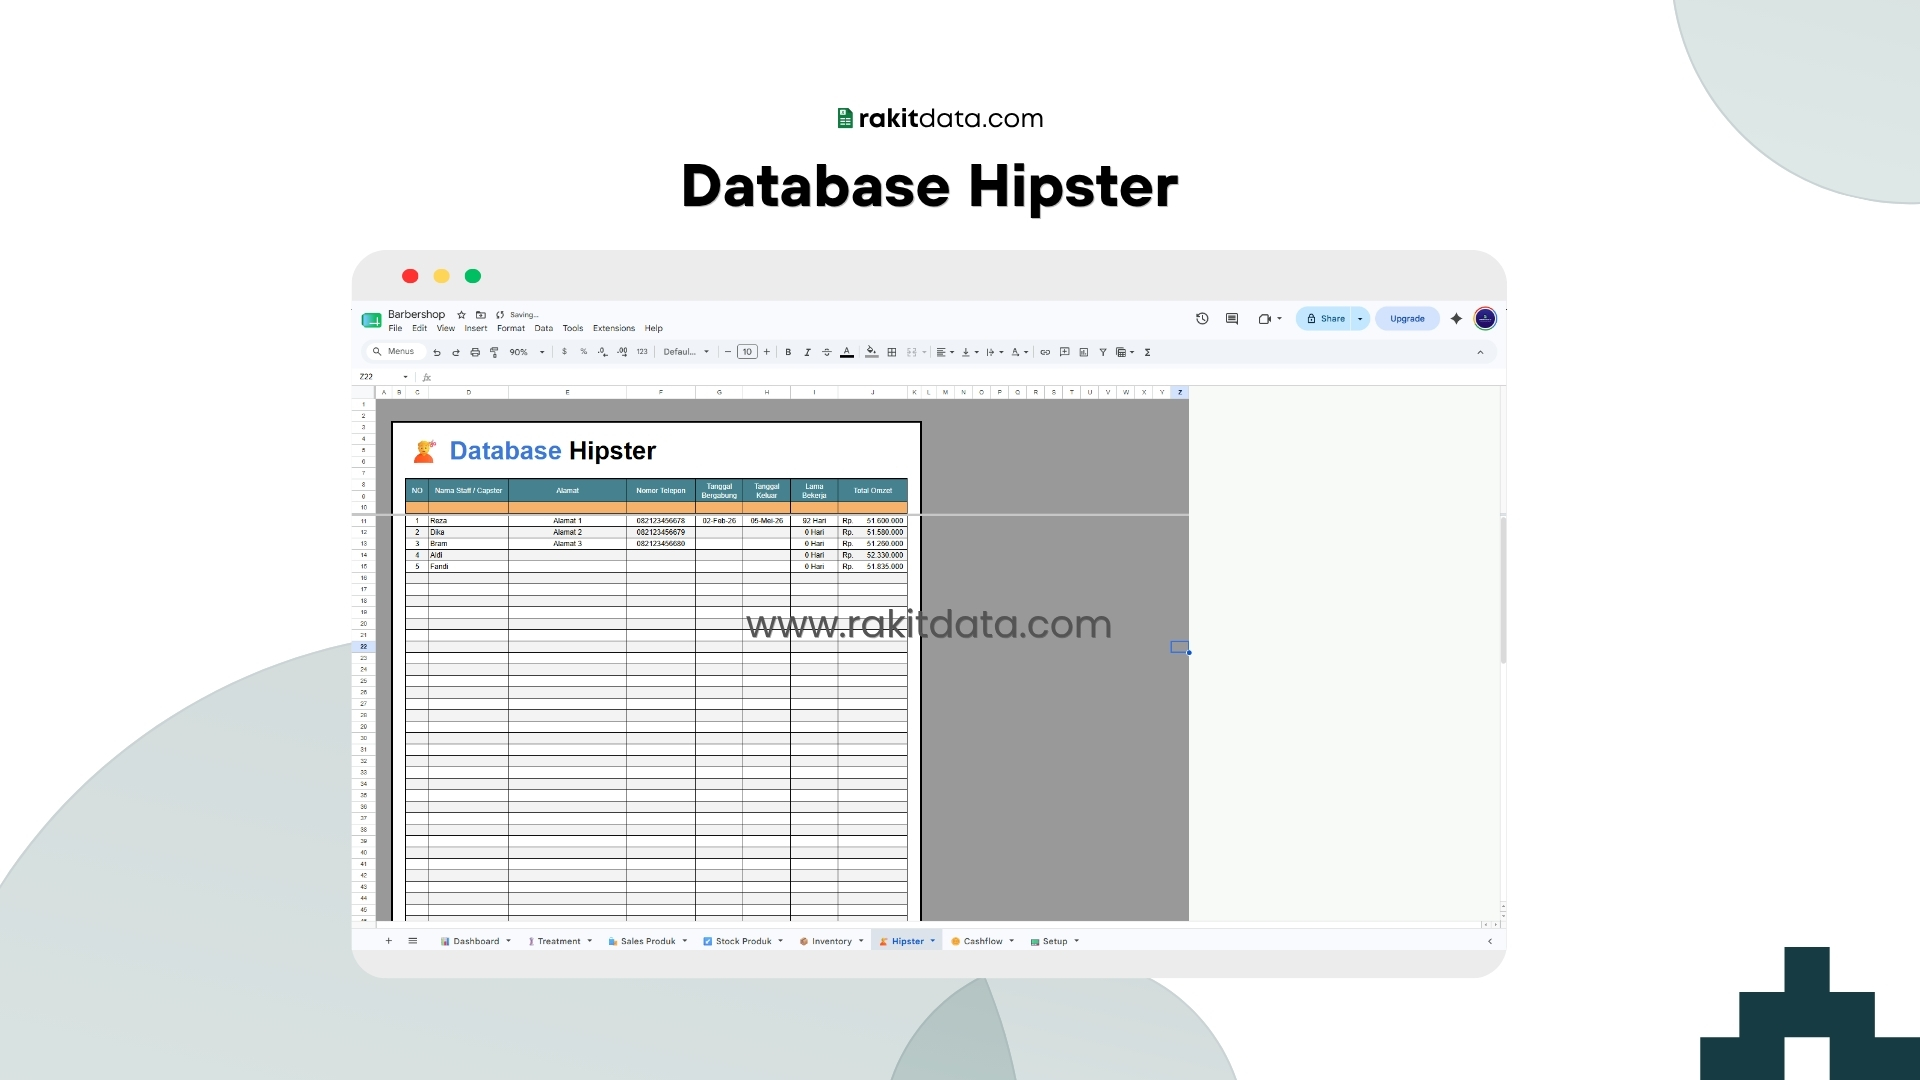Open the Tools menu
Screen dimensions: 1920x1080
(x=573, y=328)
